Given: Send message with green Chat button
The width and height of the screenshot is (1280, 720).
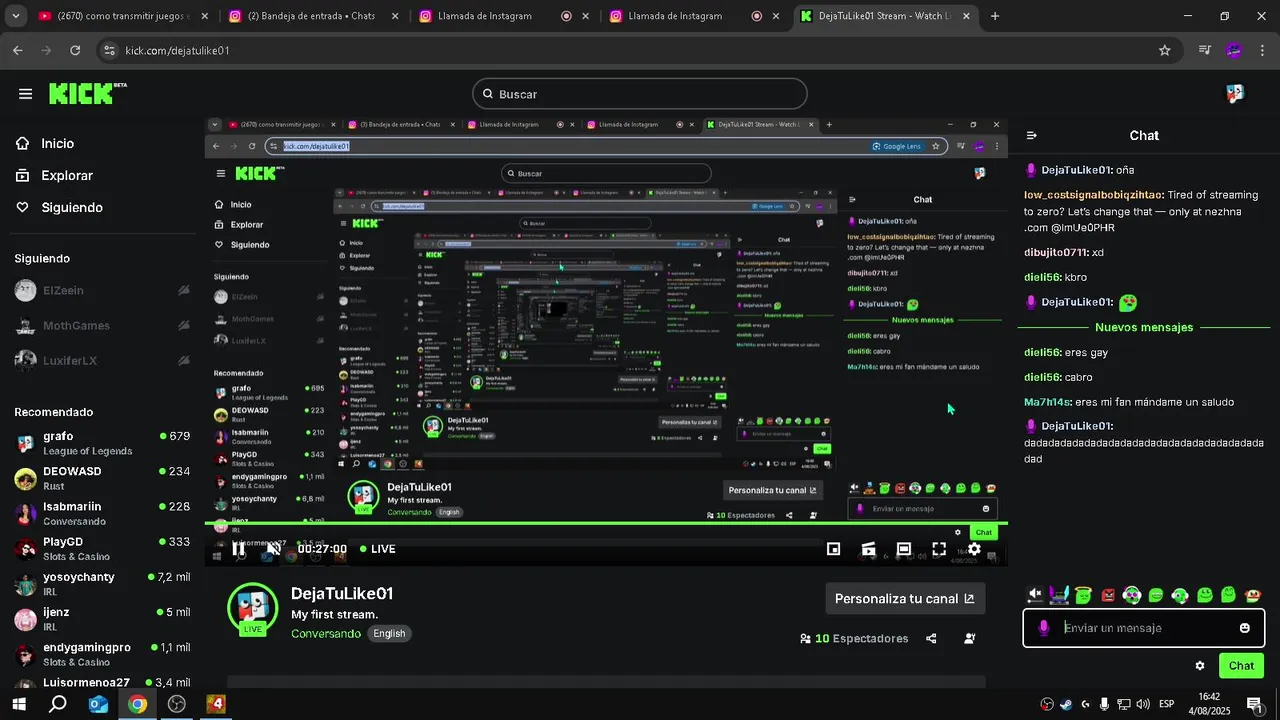Looking at the screenshot, I should click(1241, 666).
